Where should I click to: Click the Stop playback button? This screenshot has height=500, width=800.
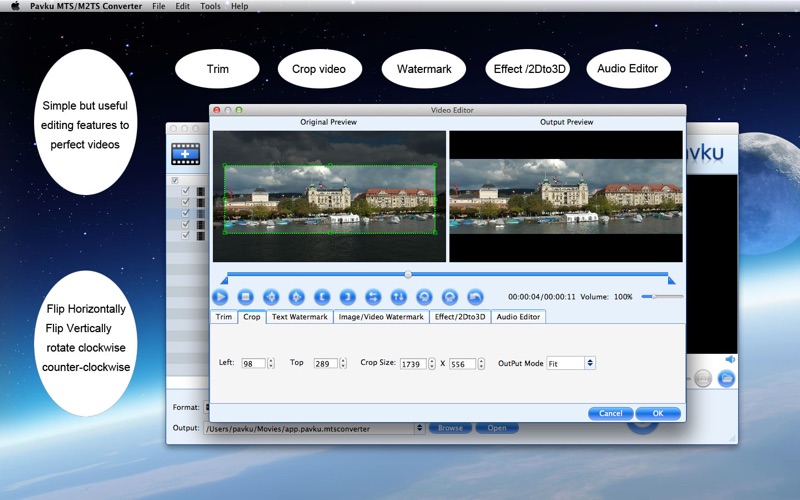245,297
